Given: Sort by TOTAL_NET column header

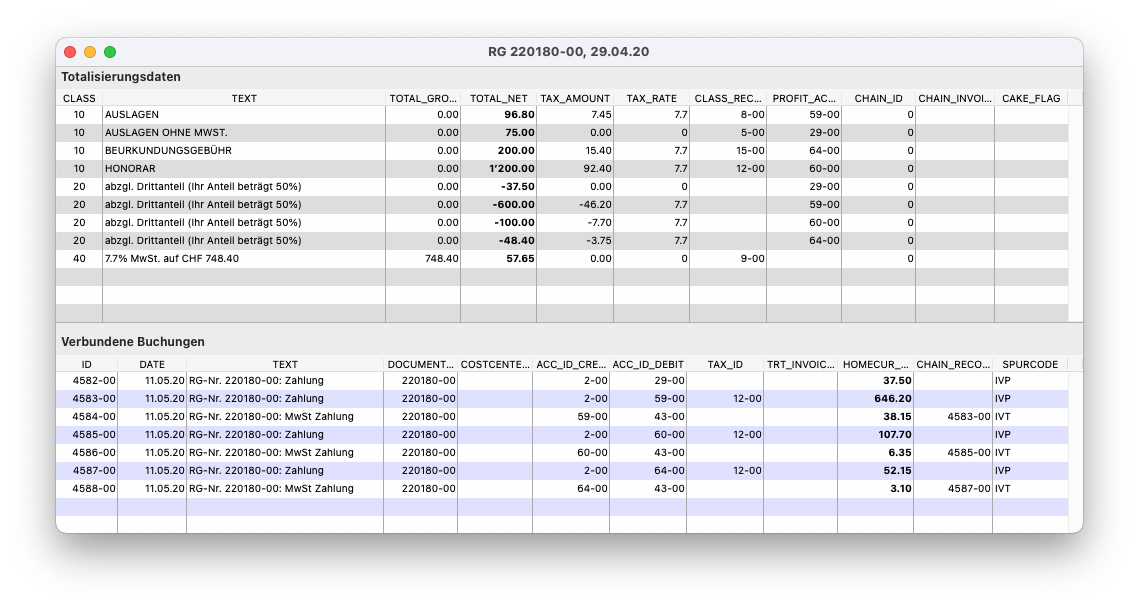Looking at the screenshot, I should point(498,98).
